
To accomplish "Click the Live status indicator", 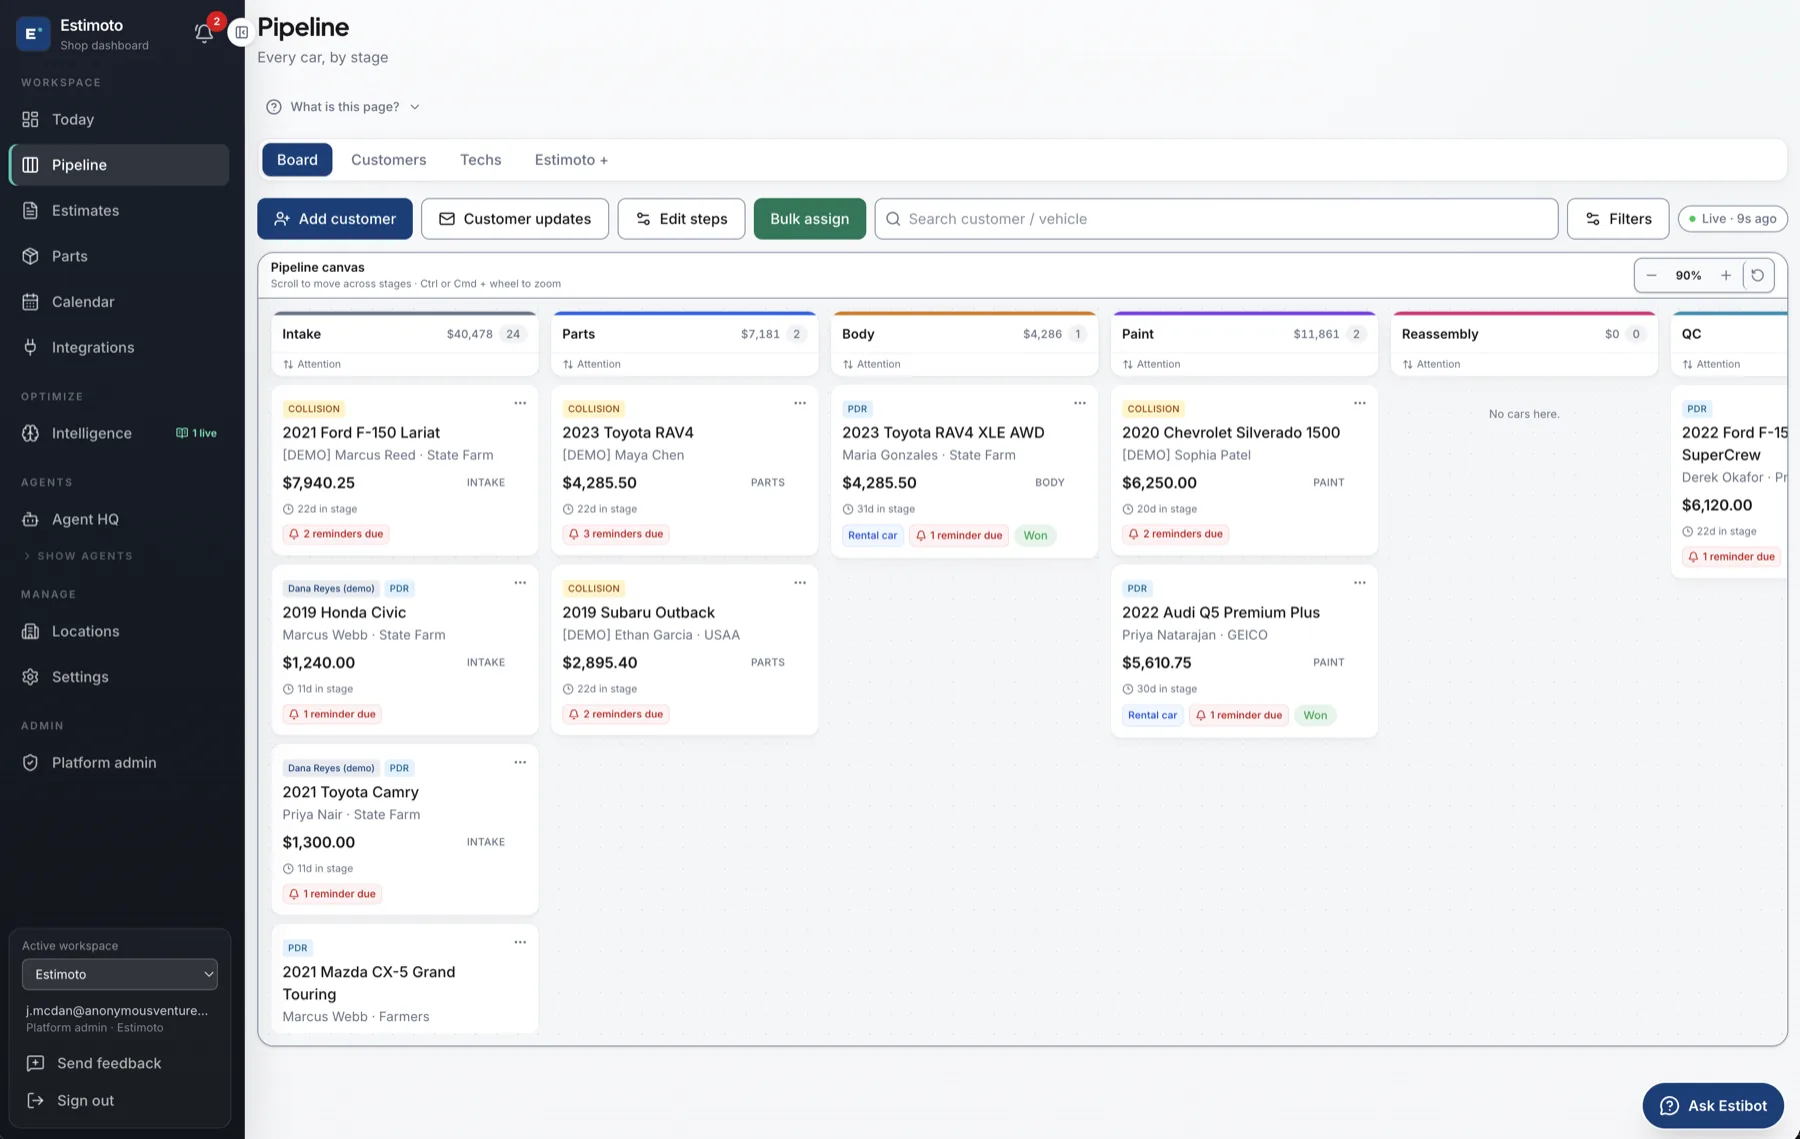I will 1733,219.
